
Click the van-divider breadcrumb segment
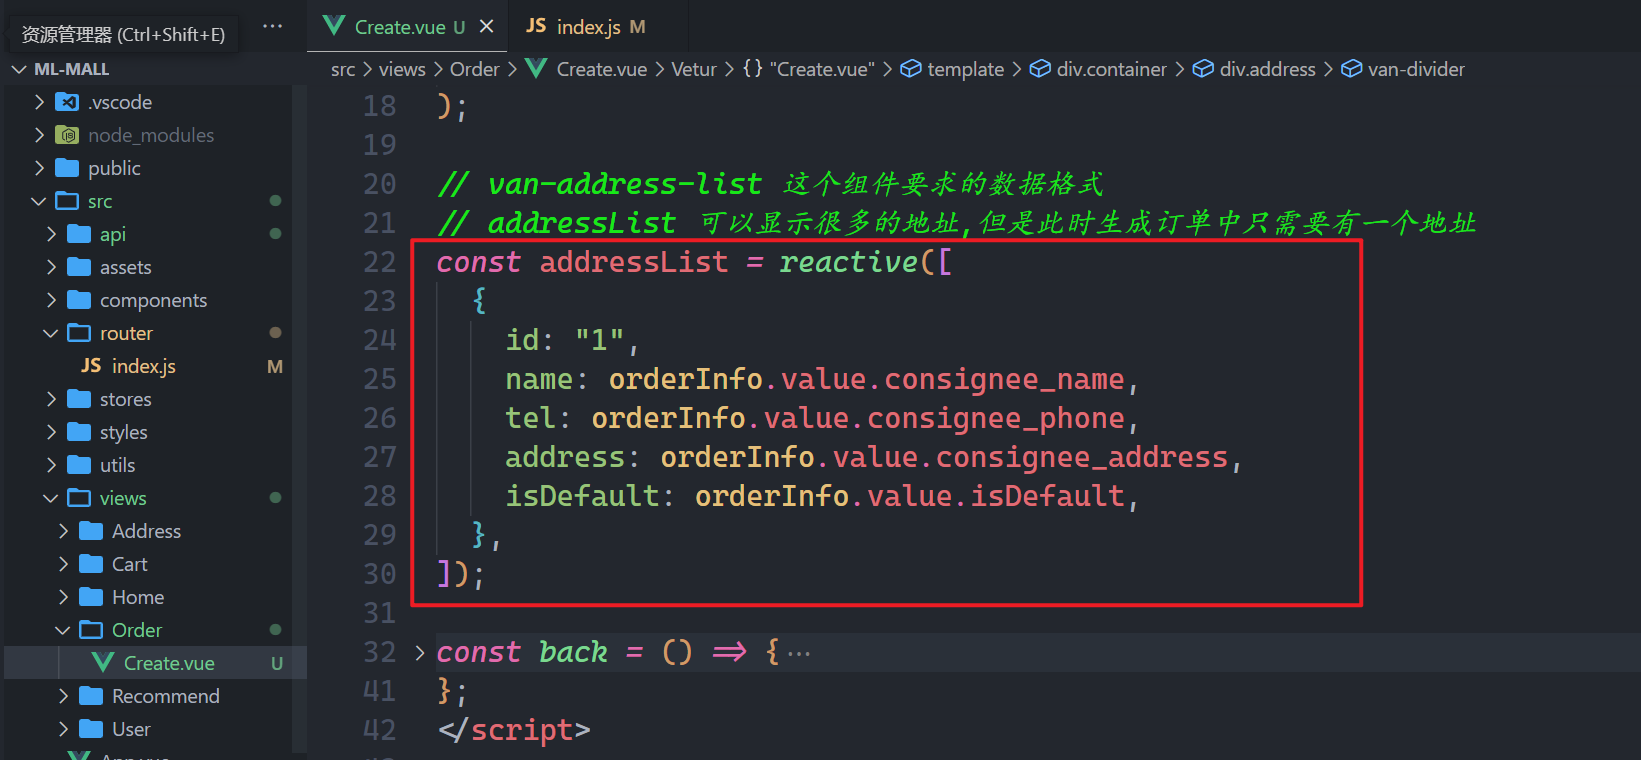pos(1416,69)
